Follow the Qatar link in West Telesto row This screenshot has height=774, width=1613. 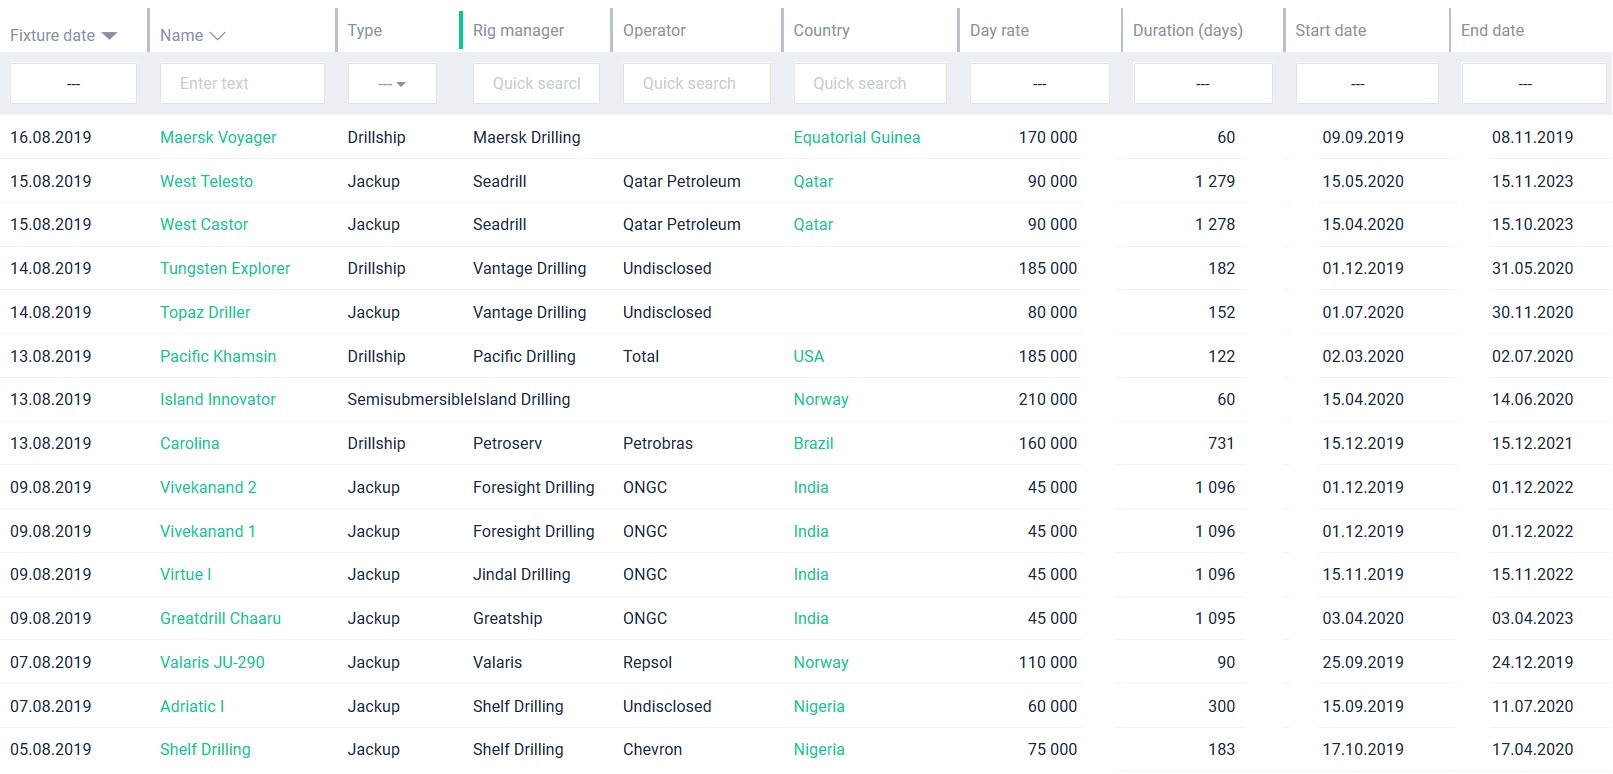(x=813, y=182)
